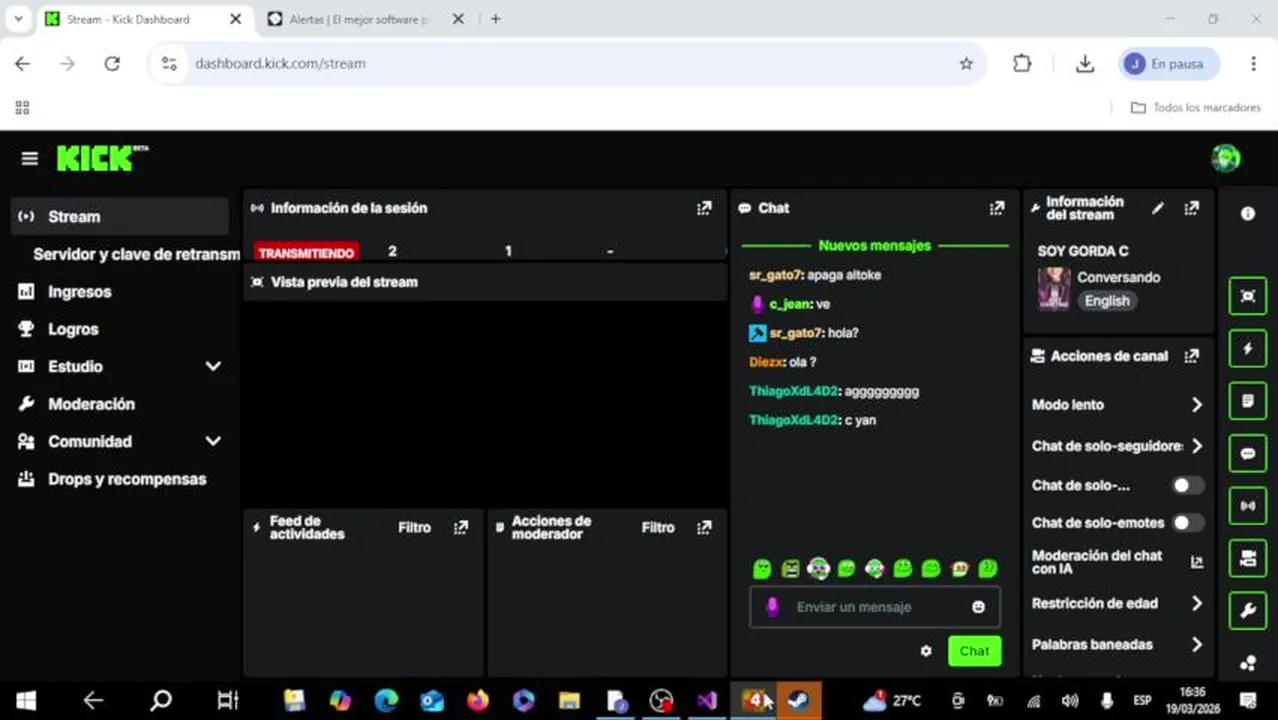Image resolution: width=1278 pixels, height=720 pixels.
Task: Click the purple identity badge in message field
Action: tap(772, 607)
